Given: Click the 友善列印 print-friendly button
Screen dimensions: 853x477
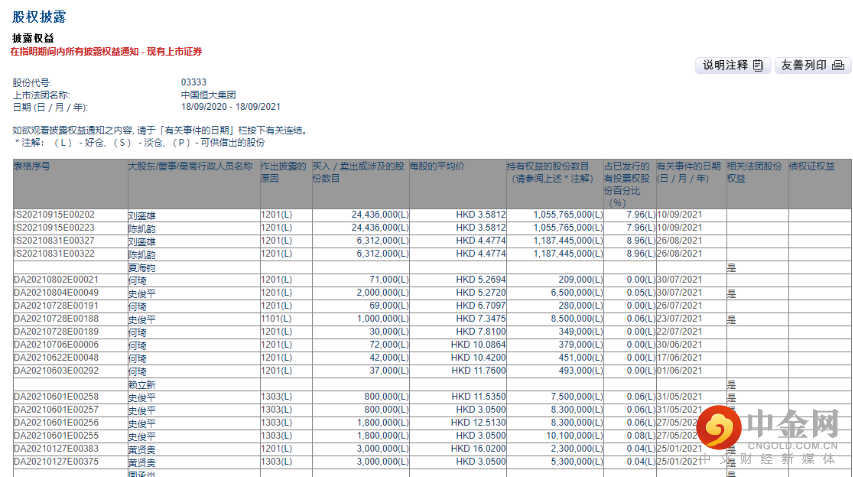Looking at the screenshot, I should pos(812,65).
